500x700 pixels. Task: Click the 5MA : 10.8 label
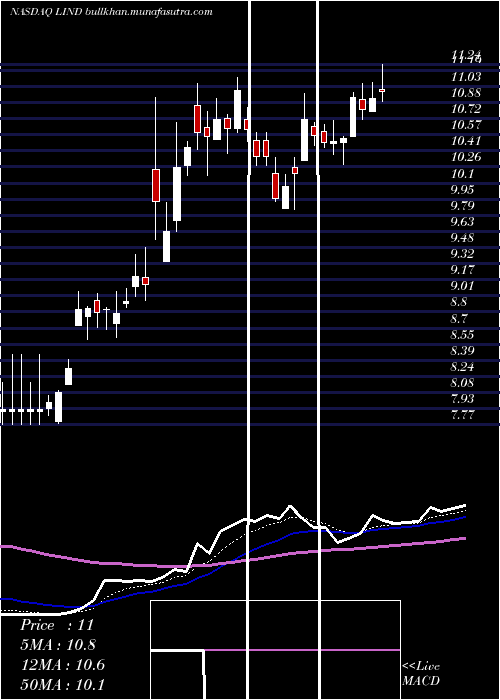tap(58, 645)
